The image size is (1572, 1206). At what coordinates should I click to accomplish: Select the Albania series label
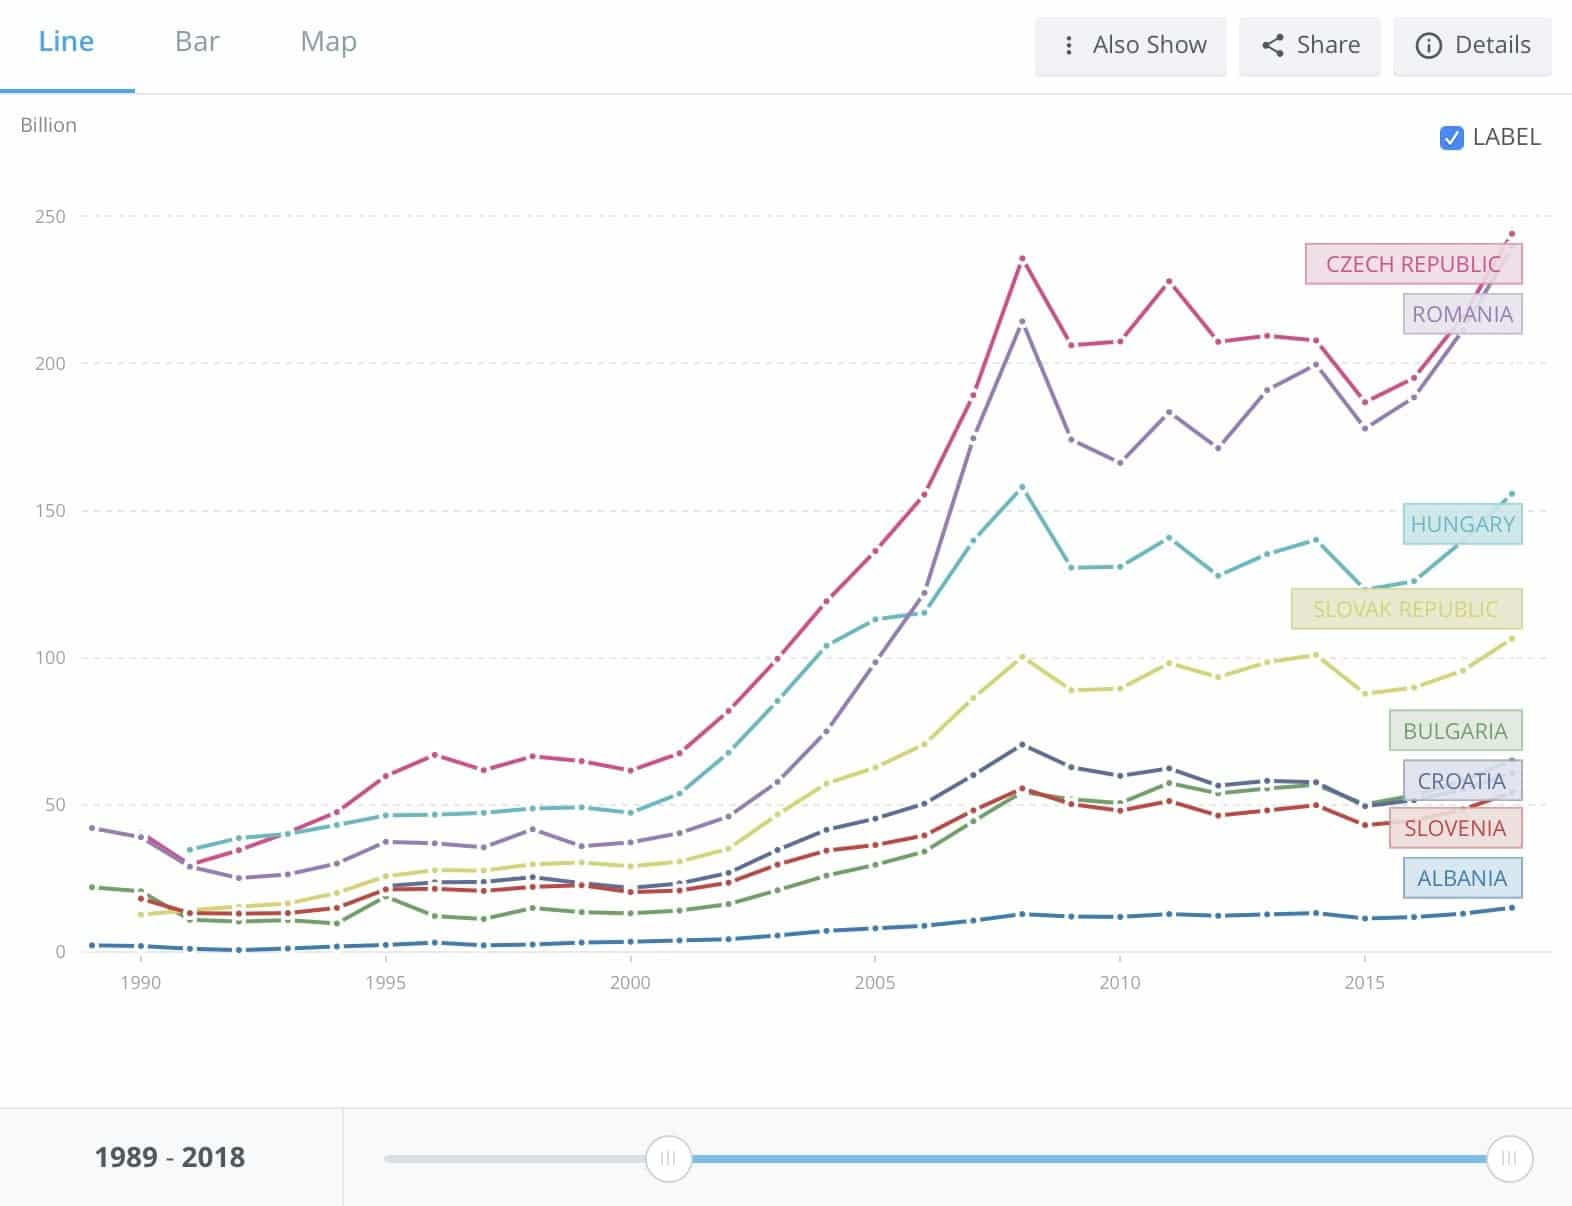[x=1461, y=878]
